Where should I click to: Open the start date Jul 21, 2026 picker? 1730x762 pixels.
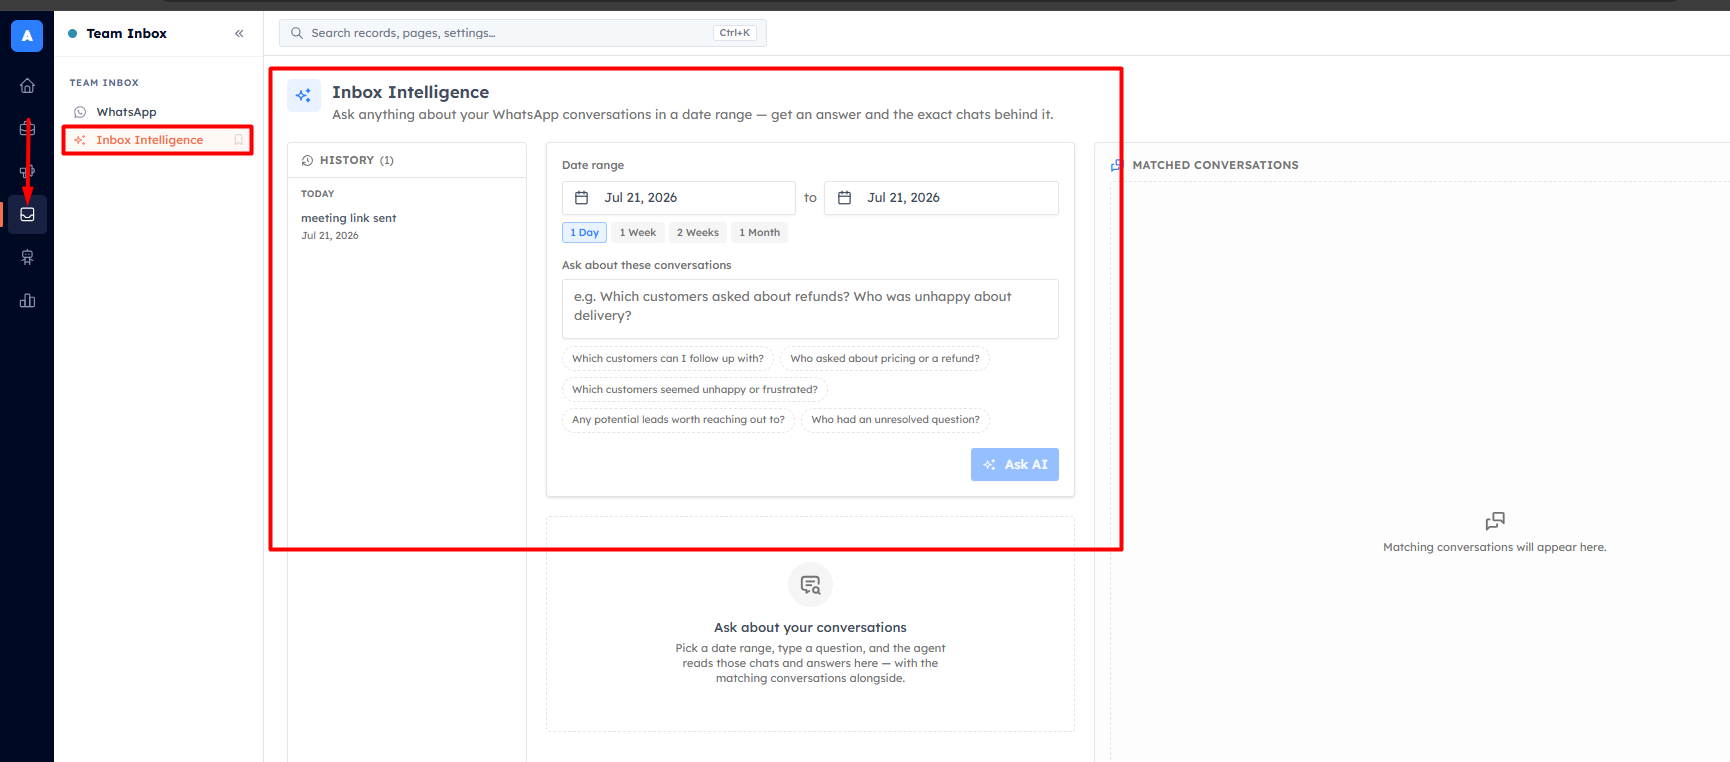coord(679,198)
